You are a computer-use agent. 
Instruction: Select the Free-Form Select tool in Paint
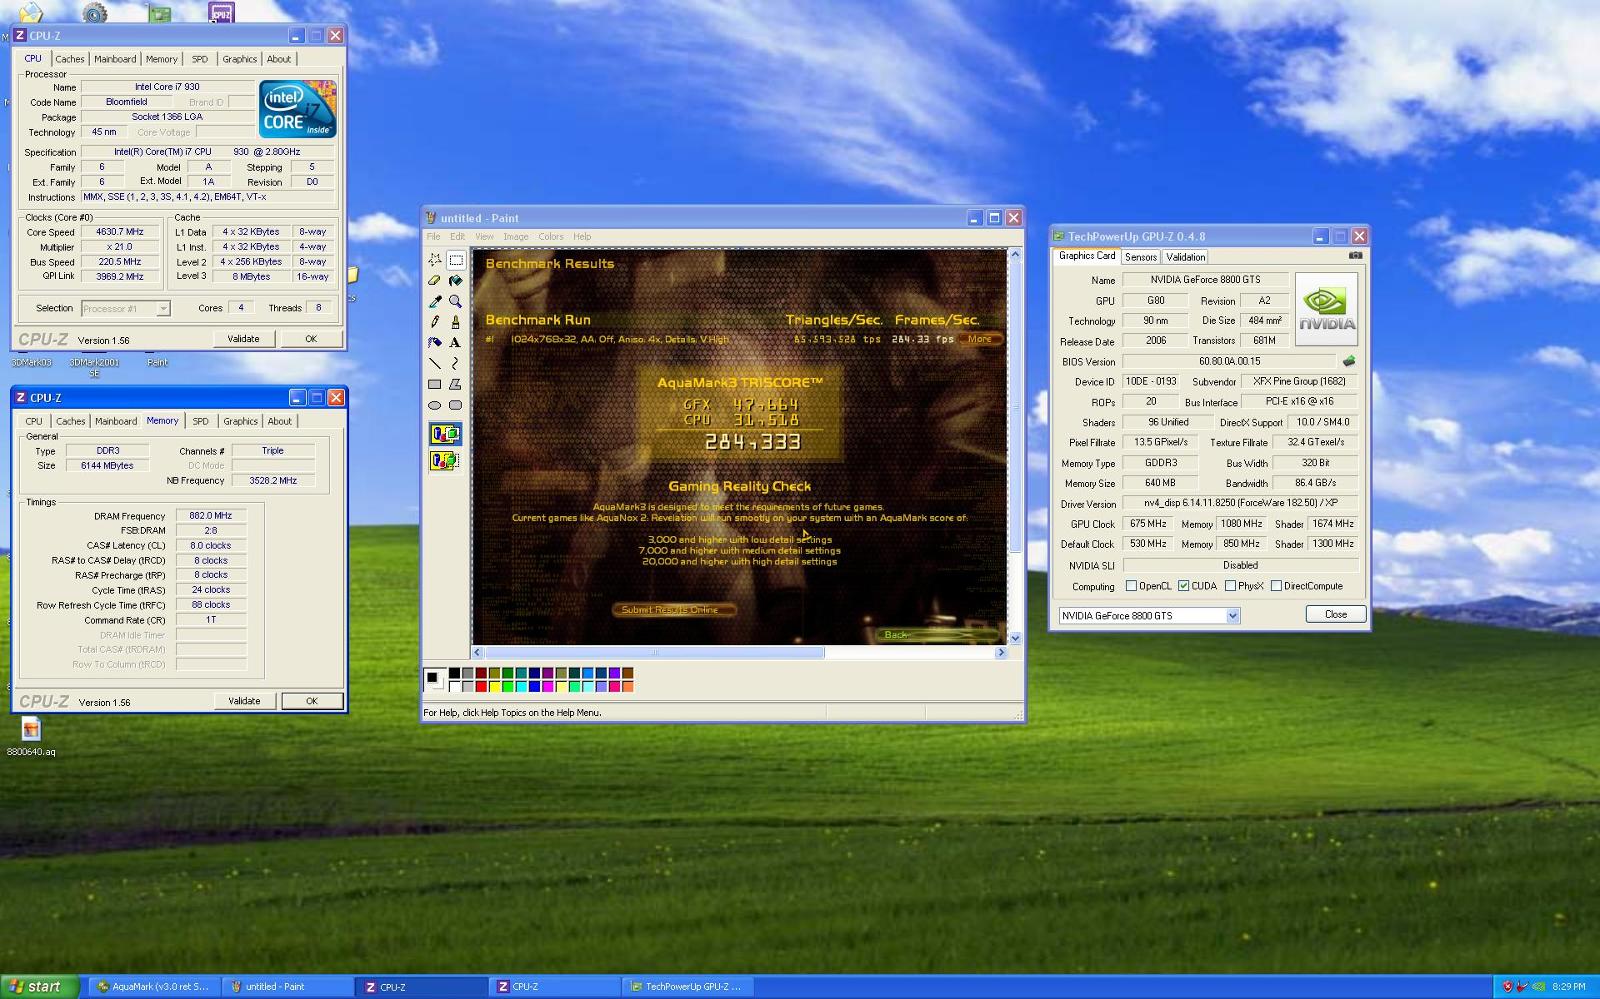coord(435,260)
